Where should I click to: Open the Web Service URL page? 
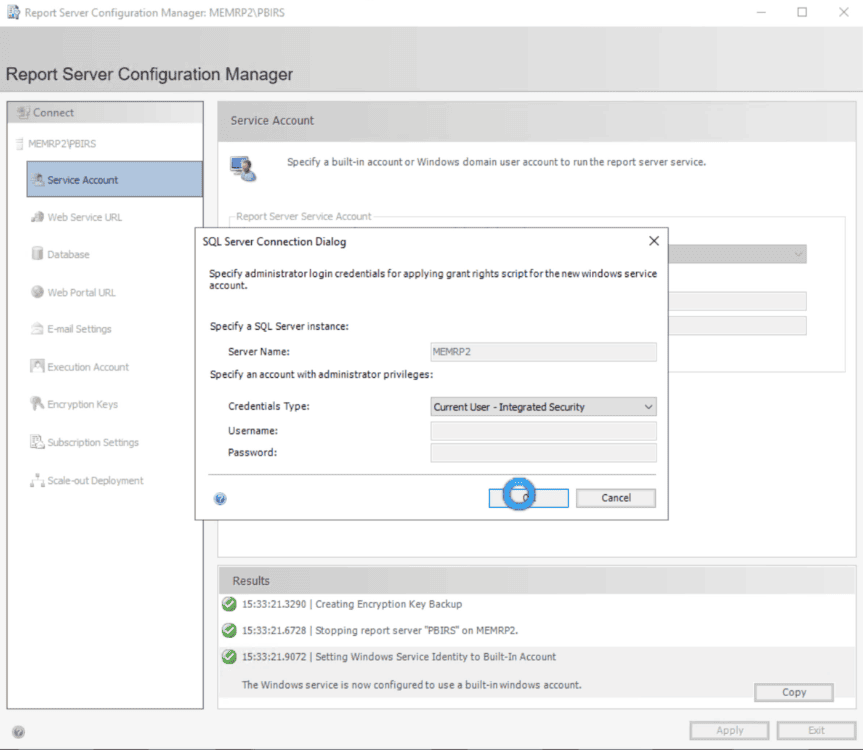84,217
